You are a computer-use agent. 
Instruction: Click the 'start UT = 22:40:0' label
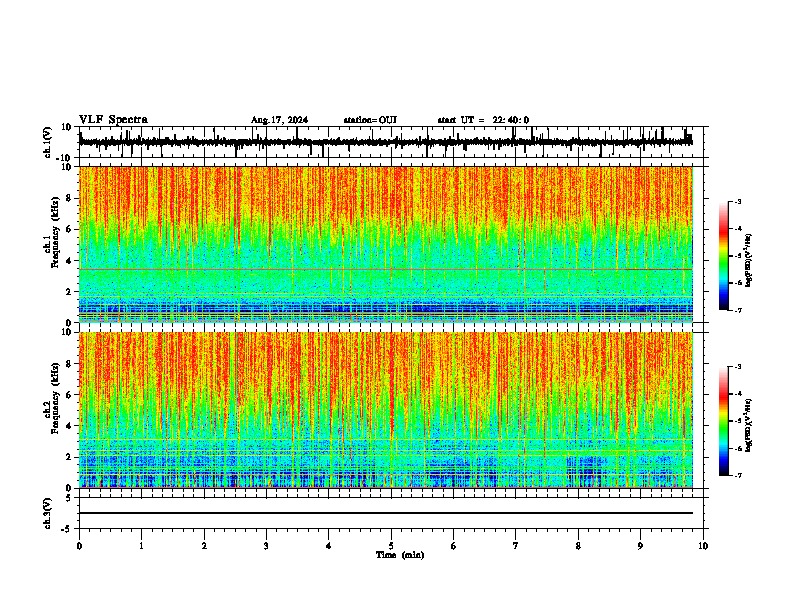[x=483, y=120]
